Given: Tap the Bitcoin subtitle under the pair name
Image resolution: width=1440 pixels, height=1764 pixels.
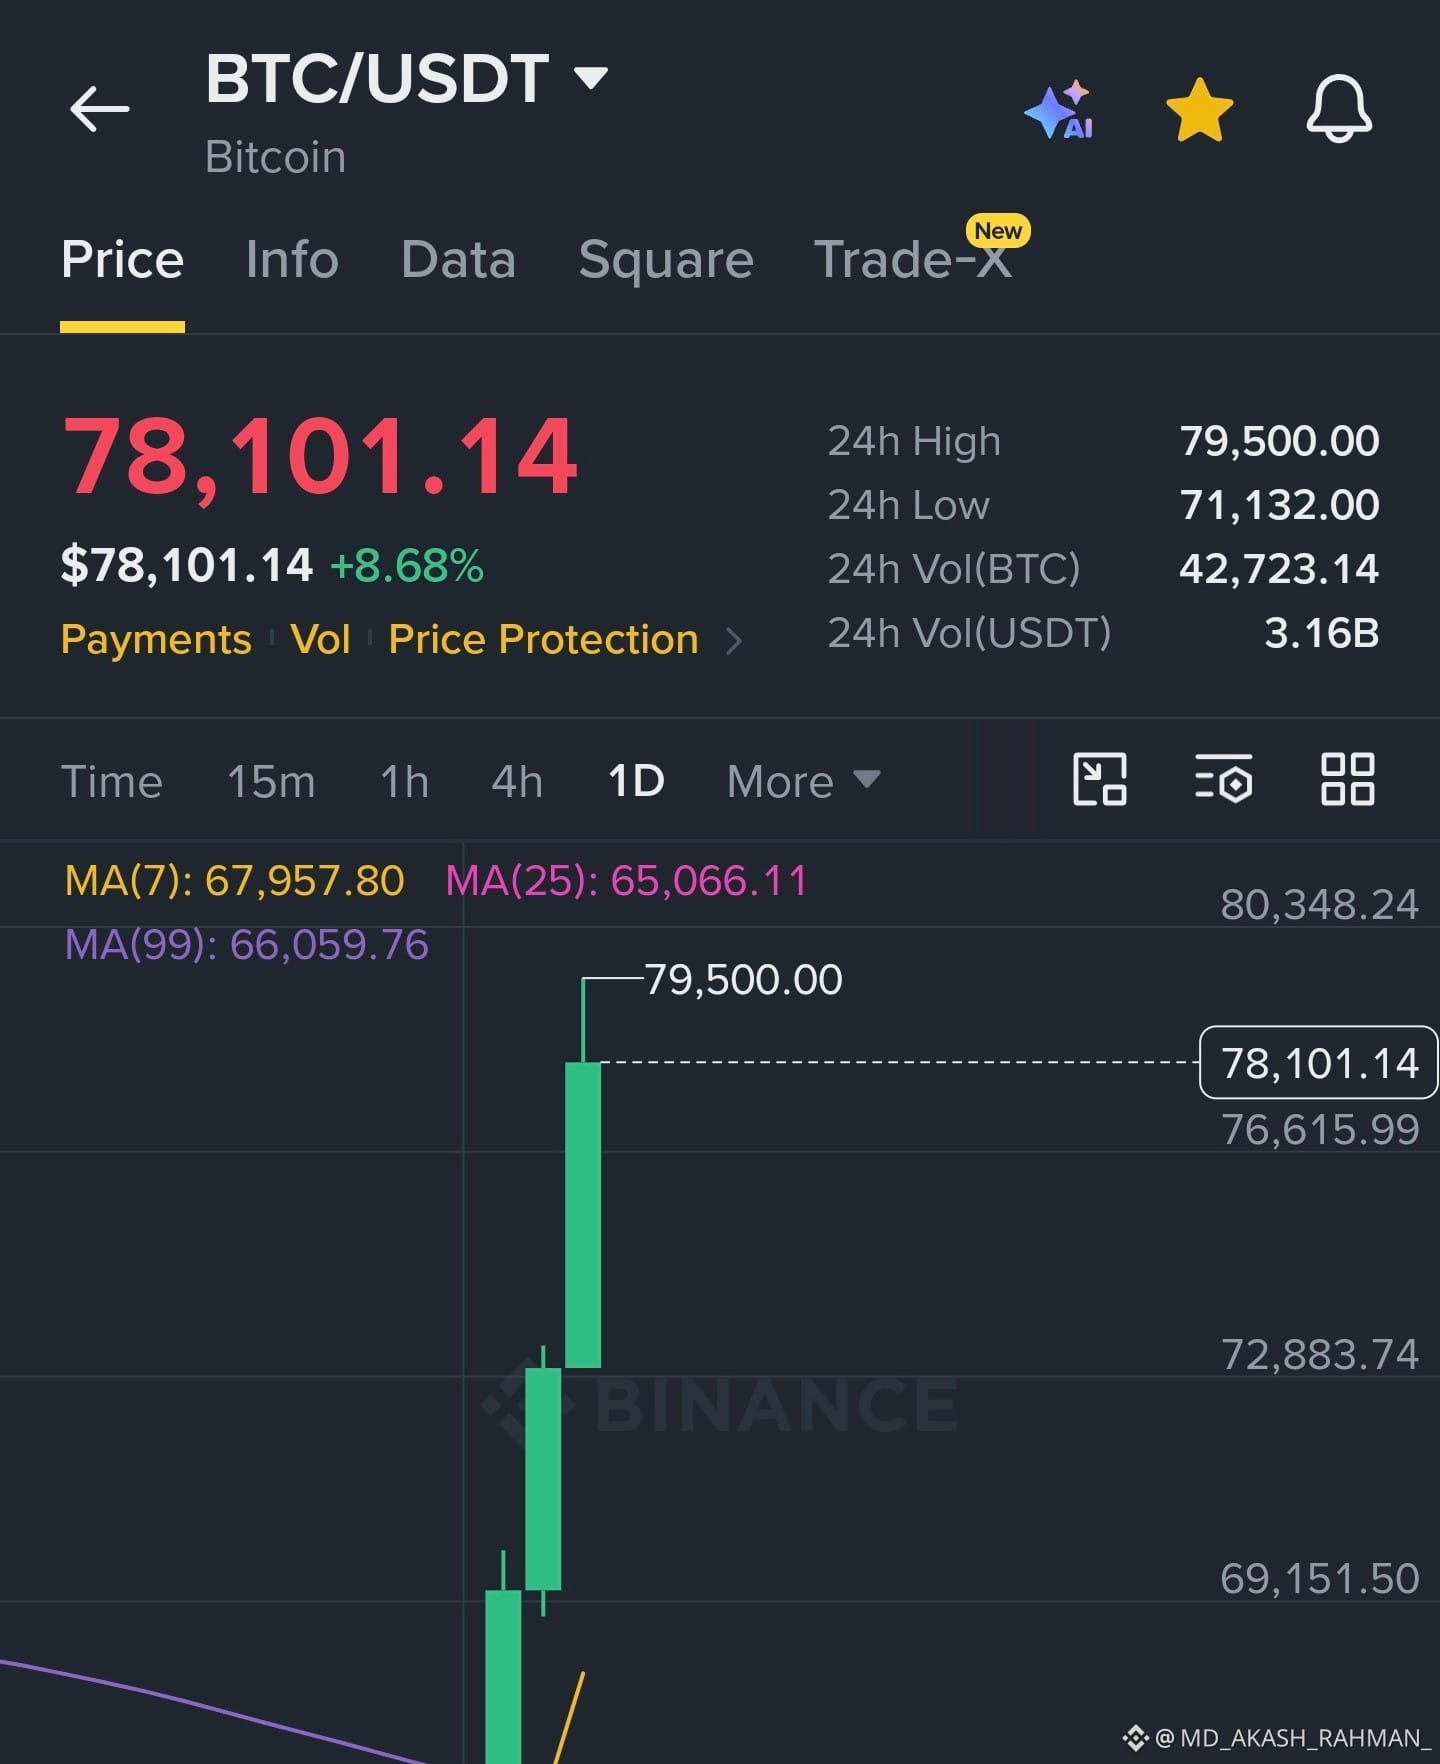Looking at the screenshot, I should click(276, 157).
